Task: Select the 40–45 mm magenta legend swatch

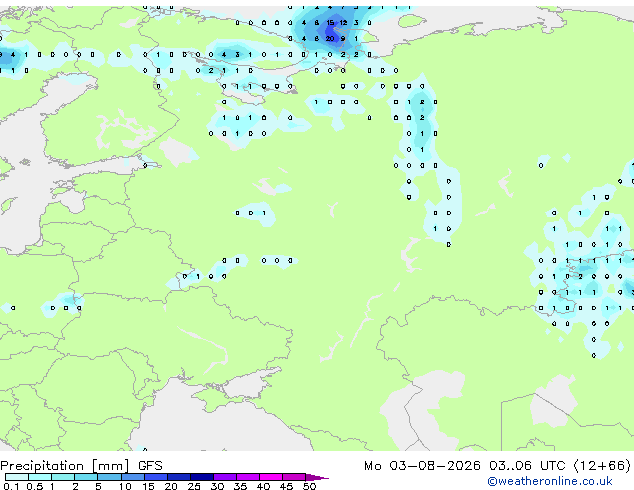Action: coord(271,477)
